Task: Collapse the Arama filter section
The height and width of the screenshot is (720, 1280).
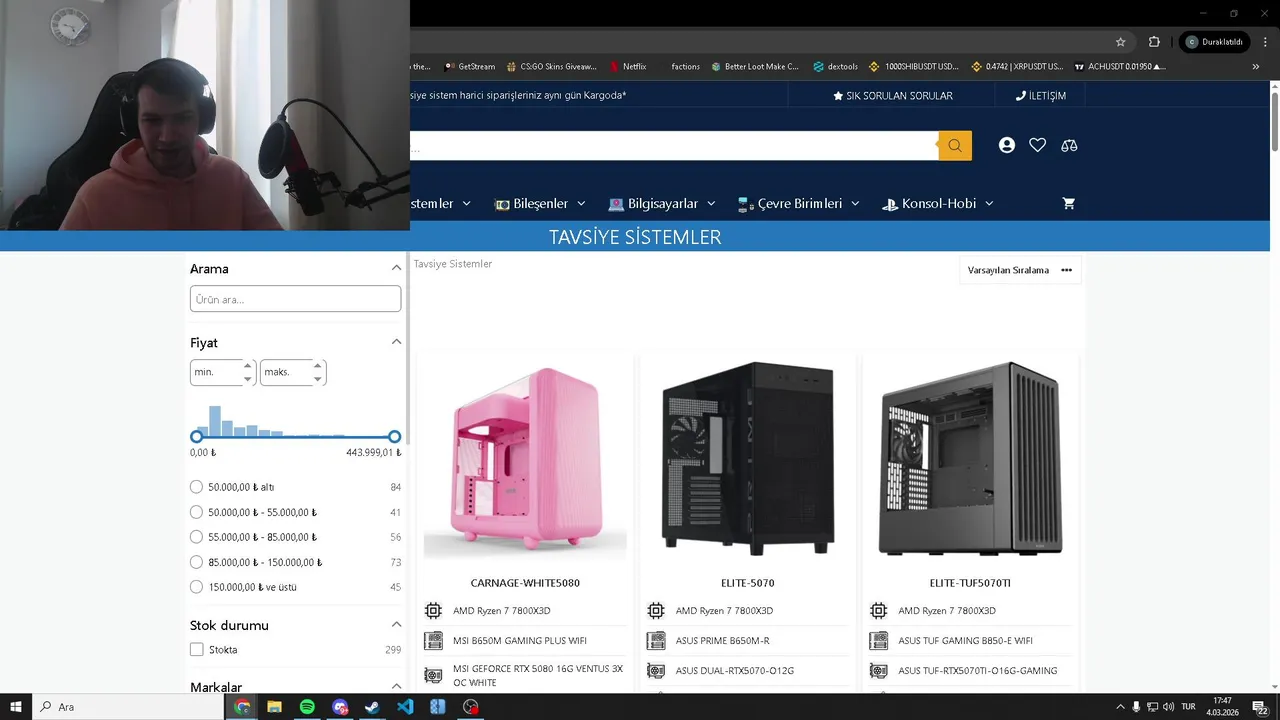Action: (x=396, y=268)
